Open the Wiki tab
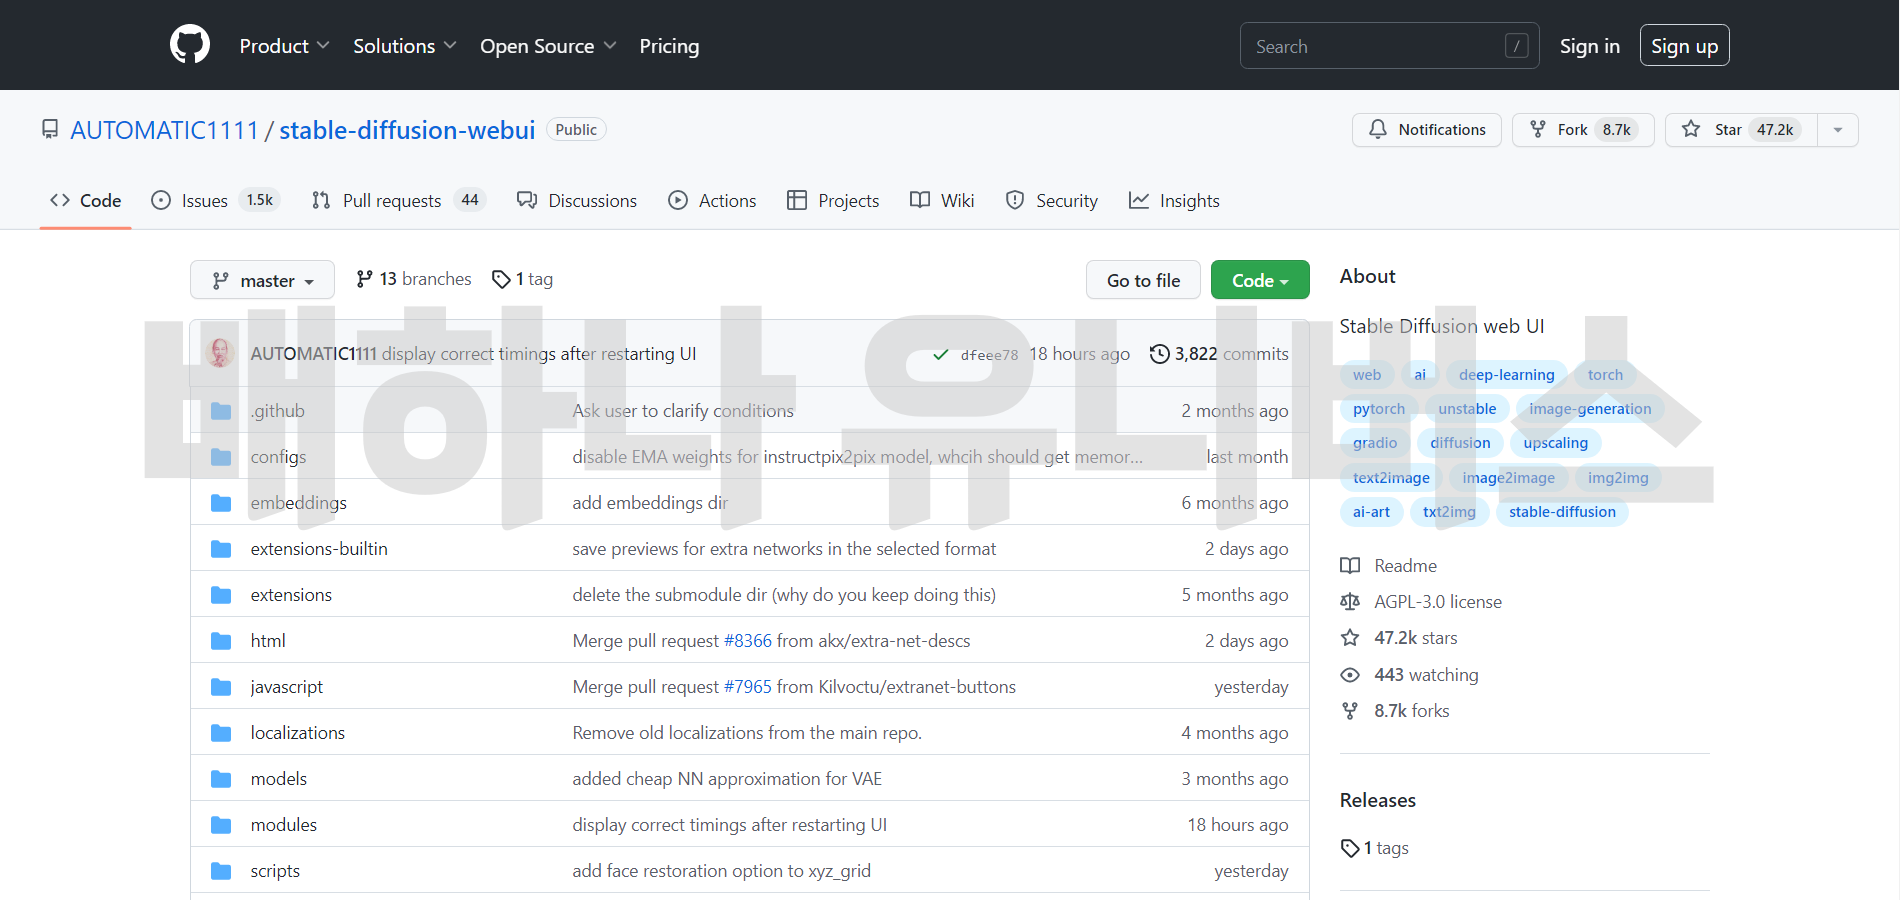Screen dimensions: 1900x900 942,201
